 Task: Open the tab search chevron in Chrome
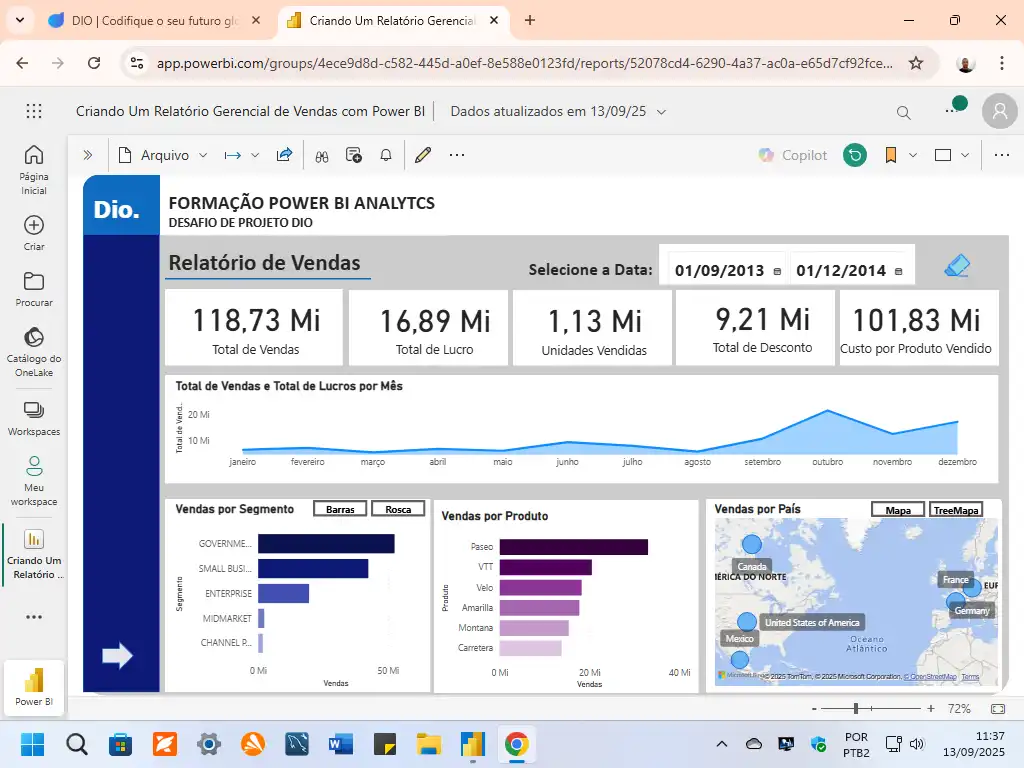pos(20,20)
